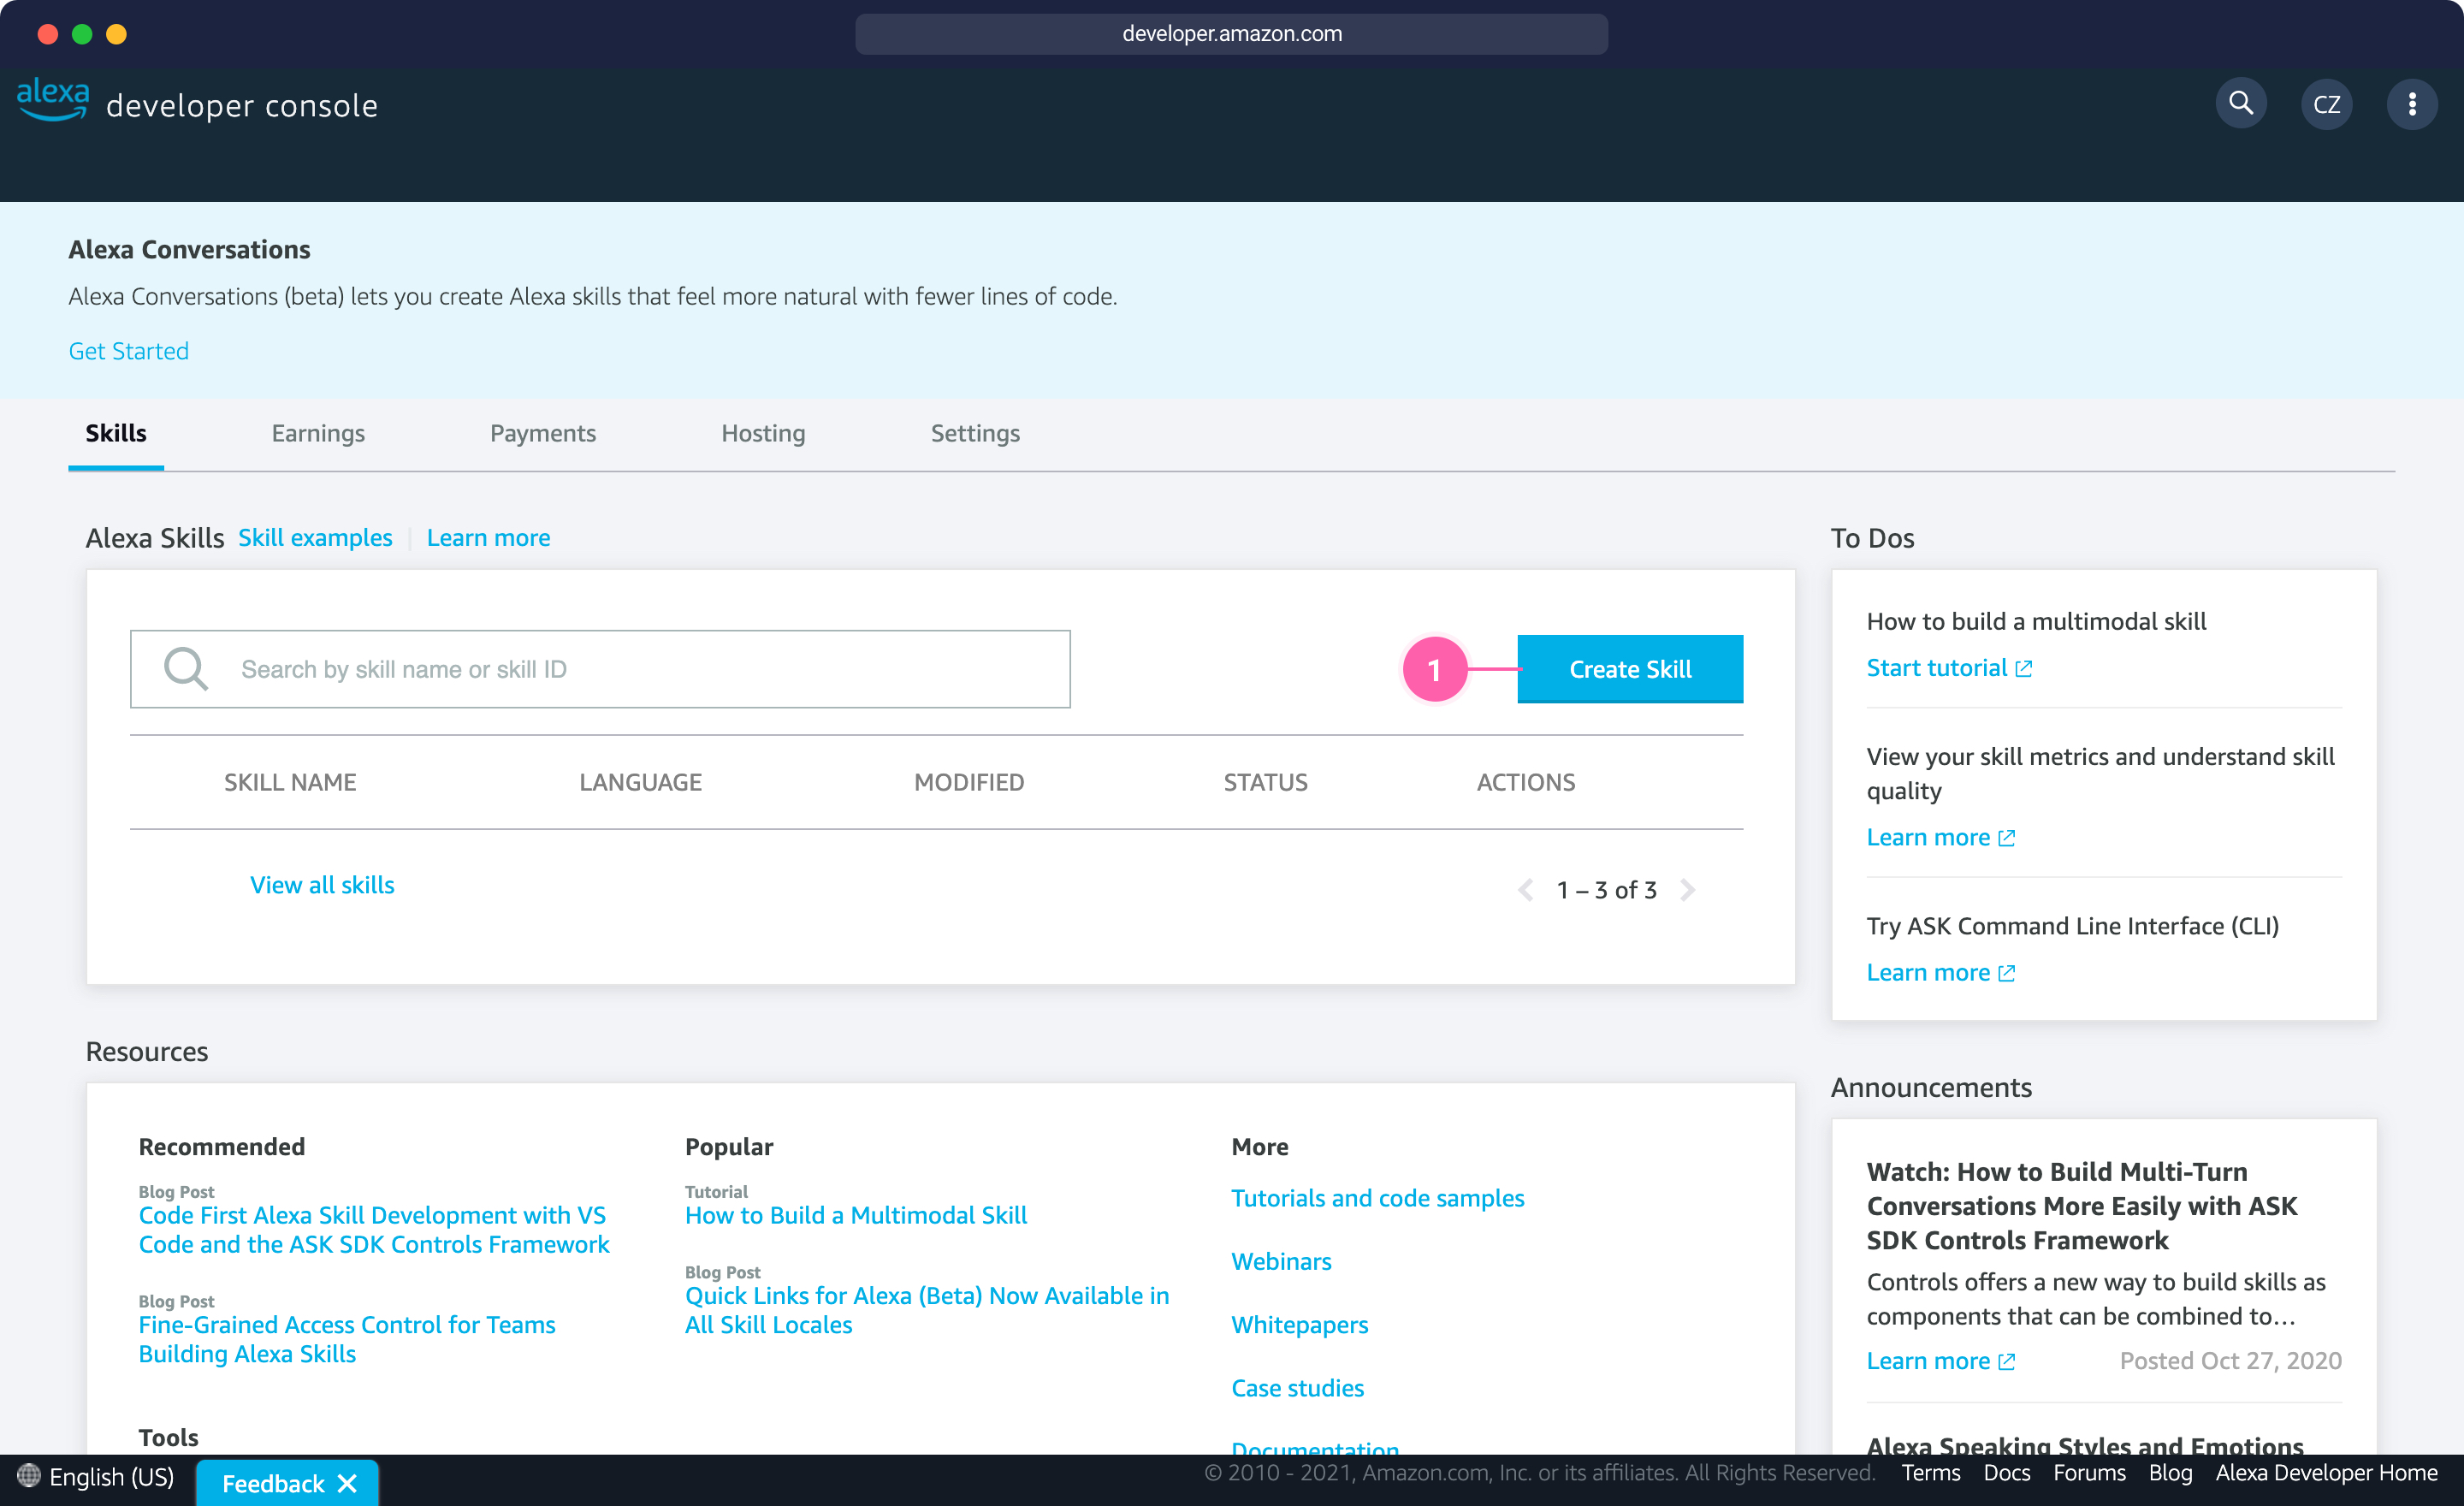Click View all skills link

pyautogui.click(x=322, y=885)
